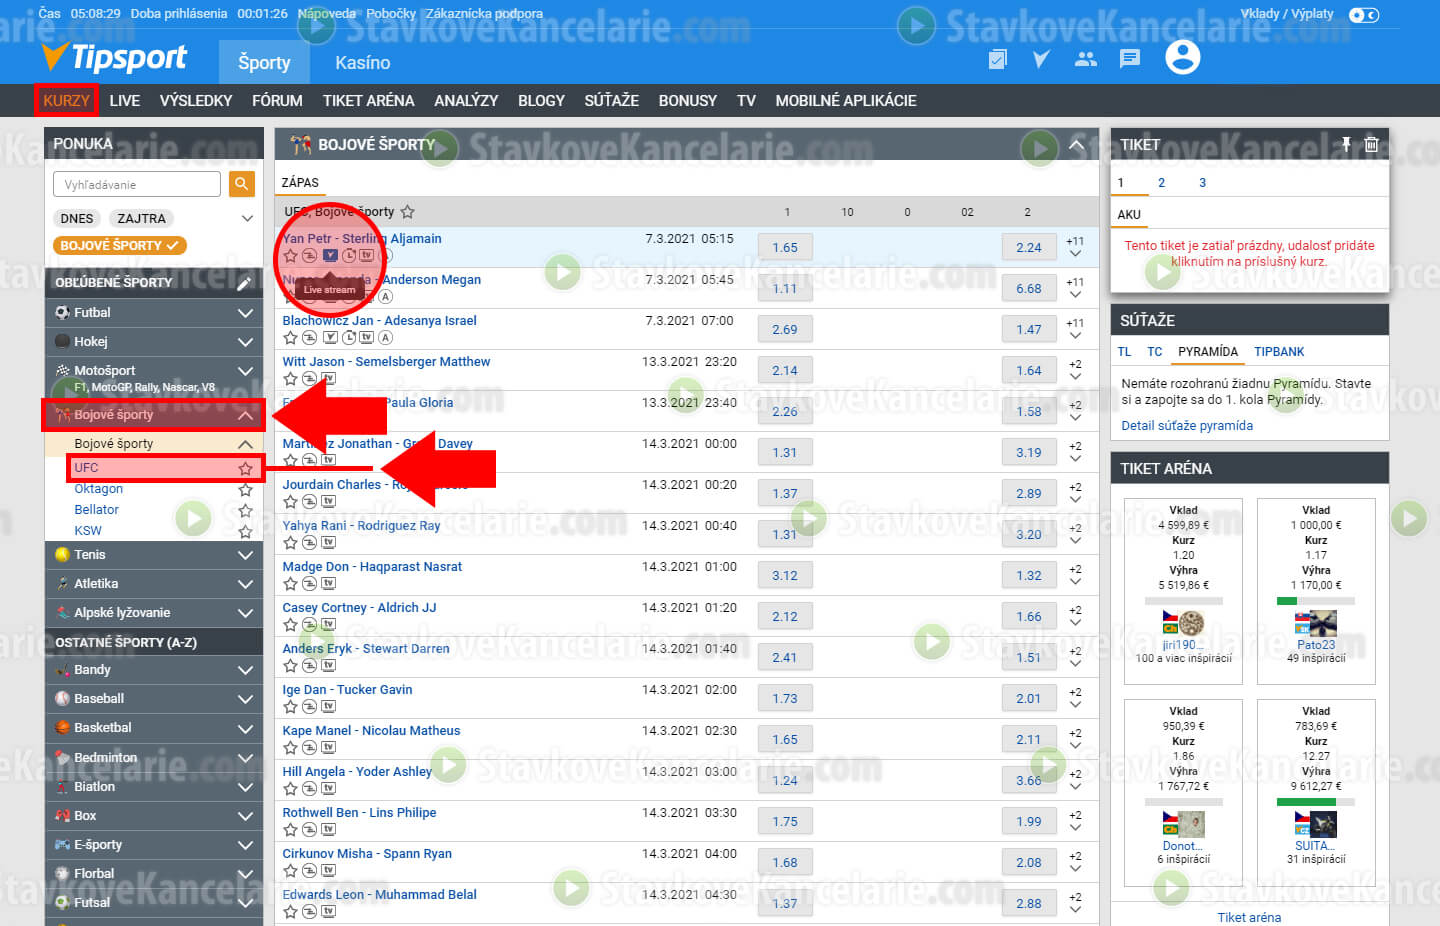
Task: Star the Casey Cortney - Aldrich JJ match
Action: [290, 624]
